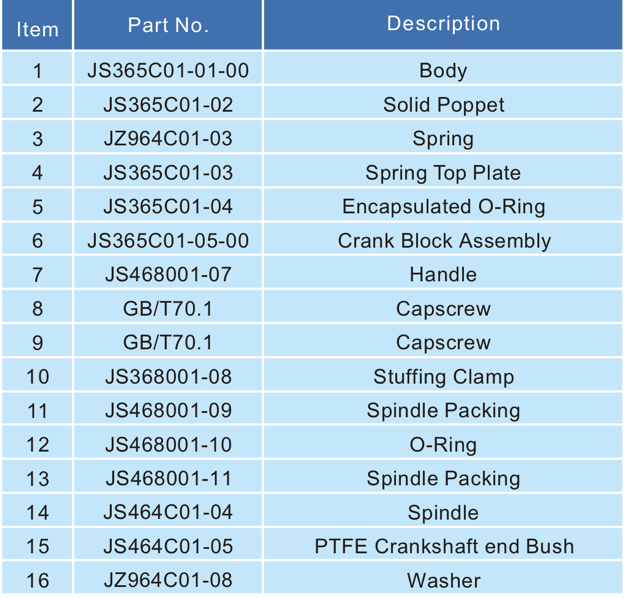Click the Item column header
Screen dimensions: 627x600
37,29
